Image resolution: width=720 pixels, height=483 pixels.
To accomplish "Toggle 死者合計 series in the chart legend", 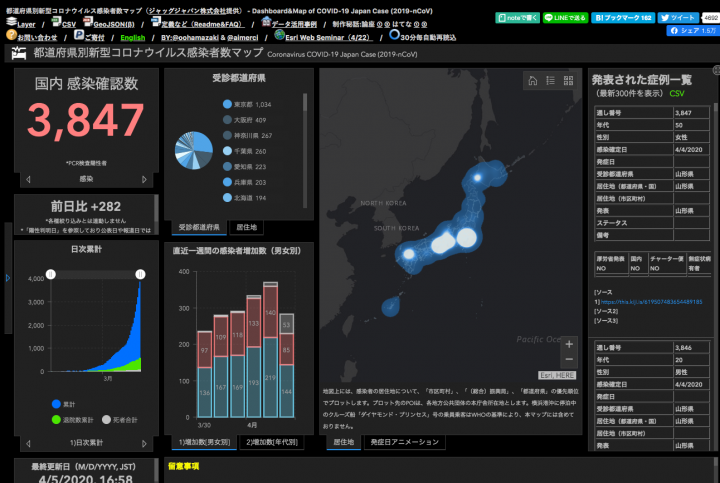I will click(x=110, y=419).
